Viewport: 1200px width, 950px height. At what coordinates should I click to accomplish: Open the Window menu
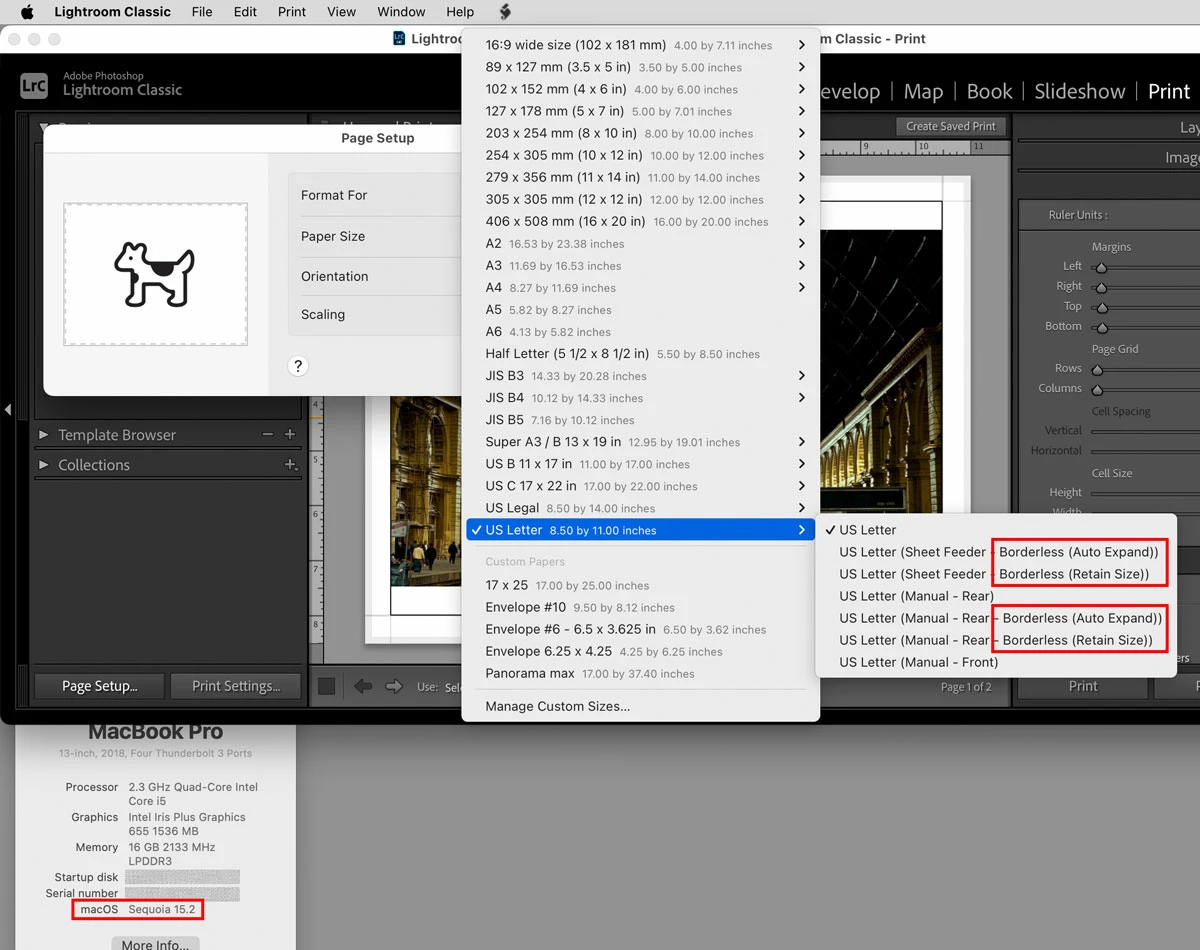tap(401, 12)
